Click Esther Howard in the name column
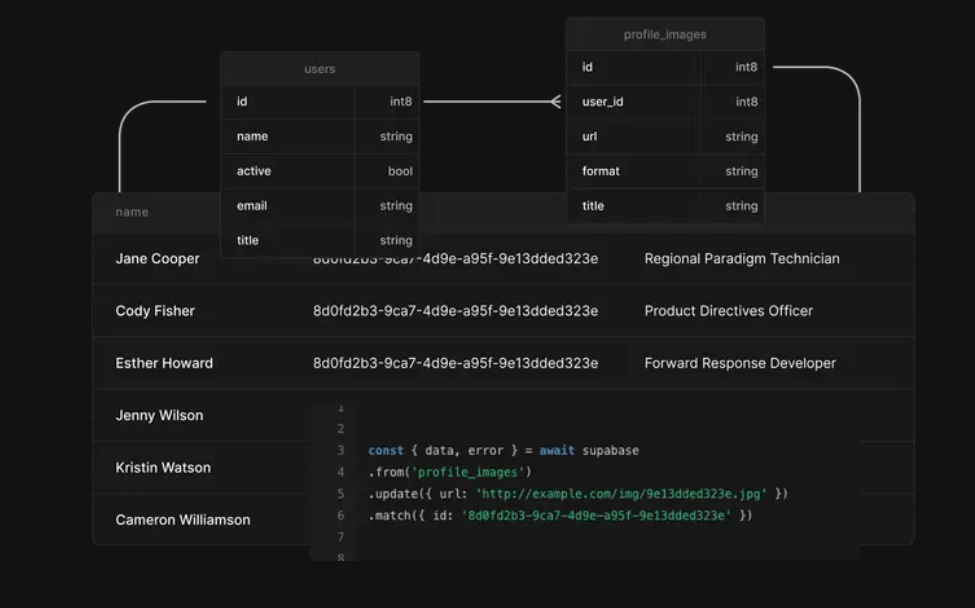The image size is (975, 608). pyautogui.click(x=164, y=363)
